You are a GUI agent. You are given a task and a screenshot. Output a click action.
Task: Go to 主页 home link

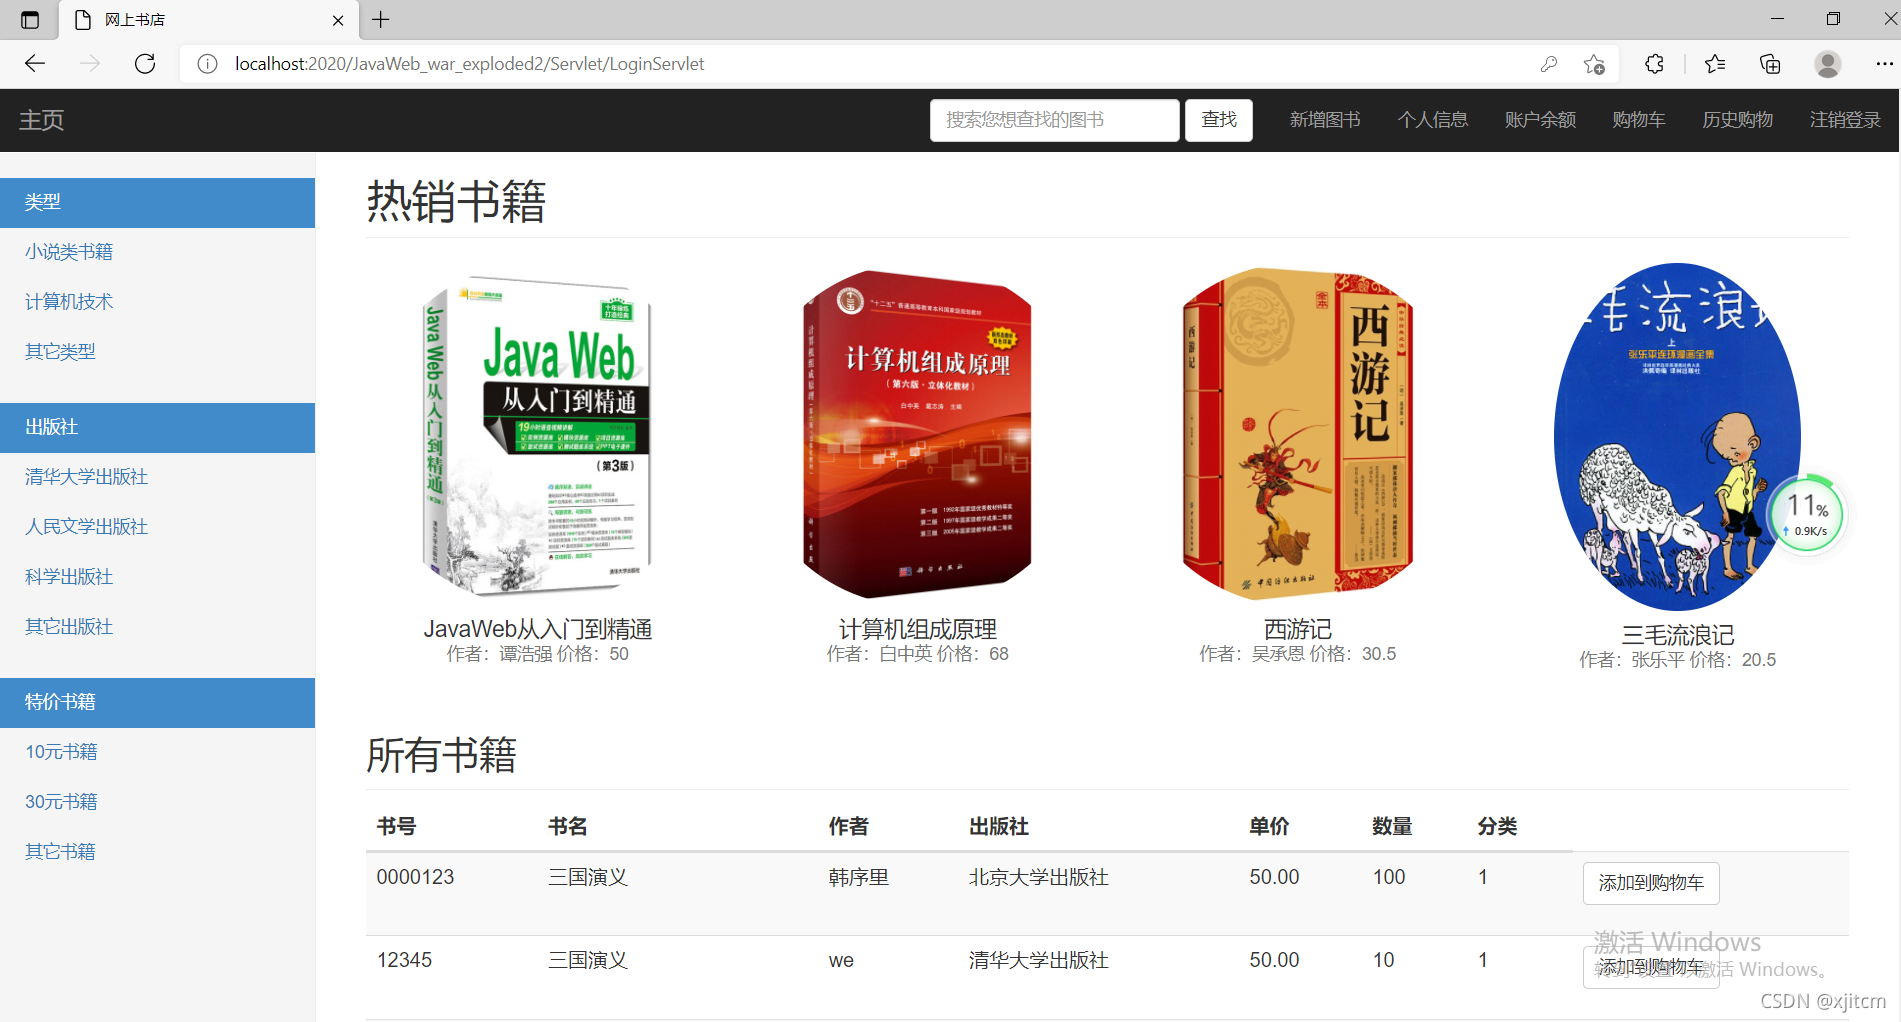[x=41, y=120]
